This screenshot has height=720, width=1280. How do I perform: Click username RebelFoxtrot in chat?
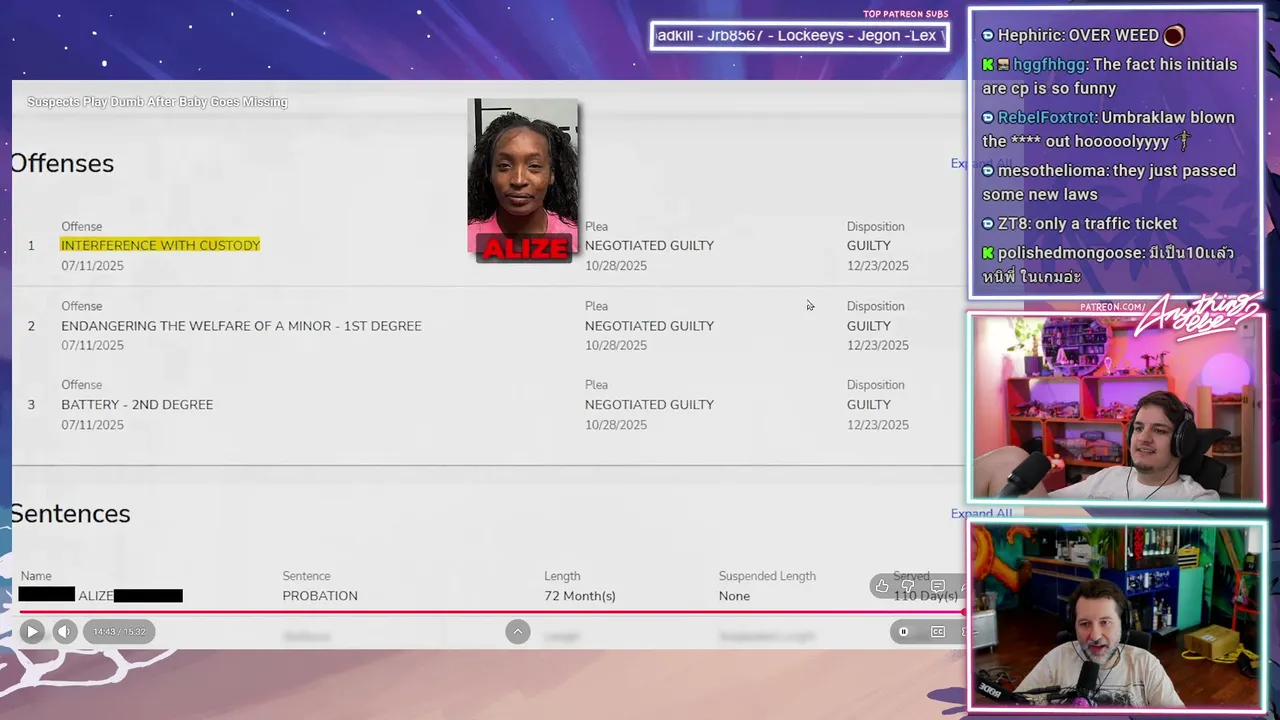tap(1046, 117)
